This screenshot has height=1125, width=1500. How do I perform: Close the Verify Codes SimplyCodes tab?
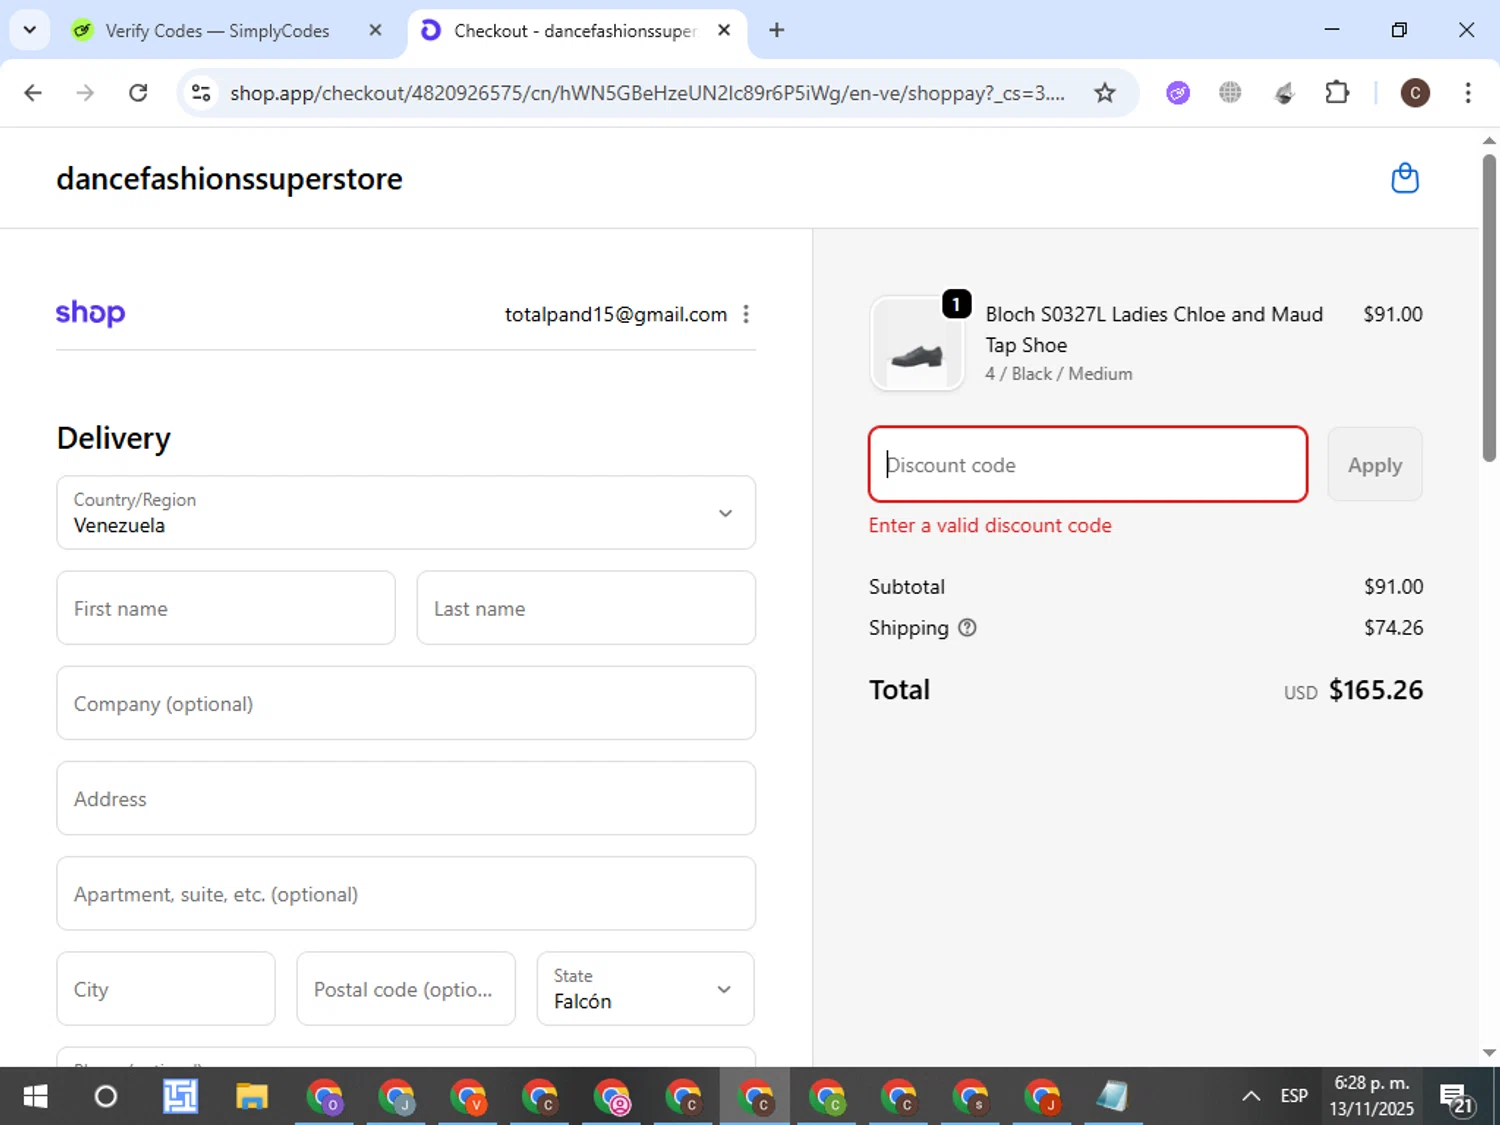(x=375, y=30)
